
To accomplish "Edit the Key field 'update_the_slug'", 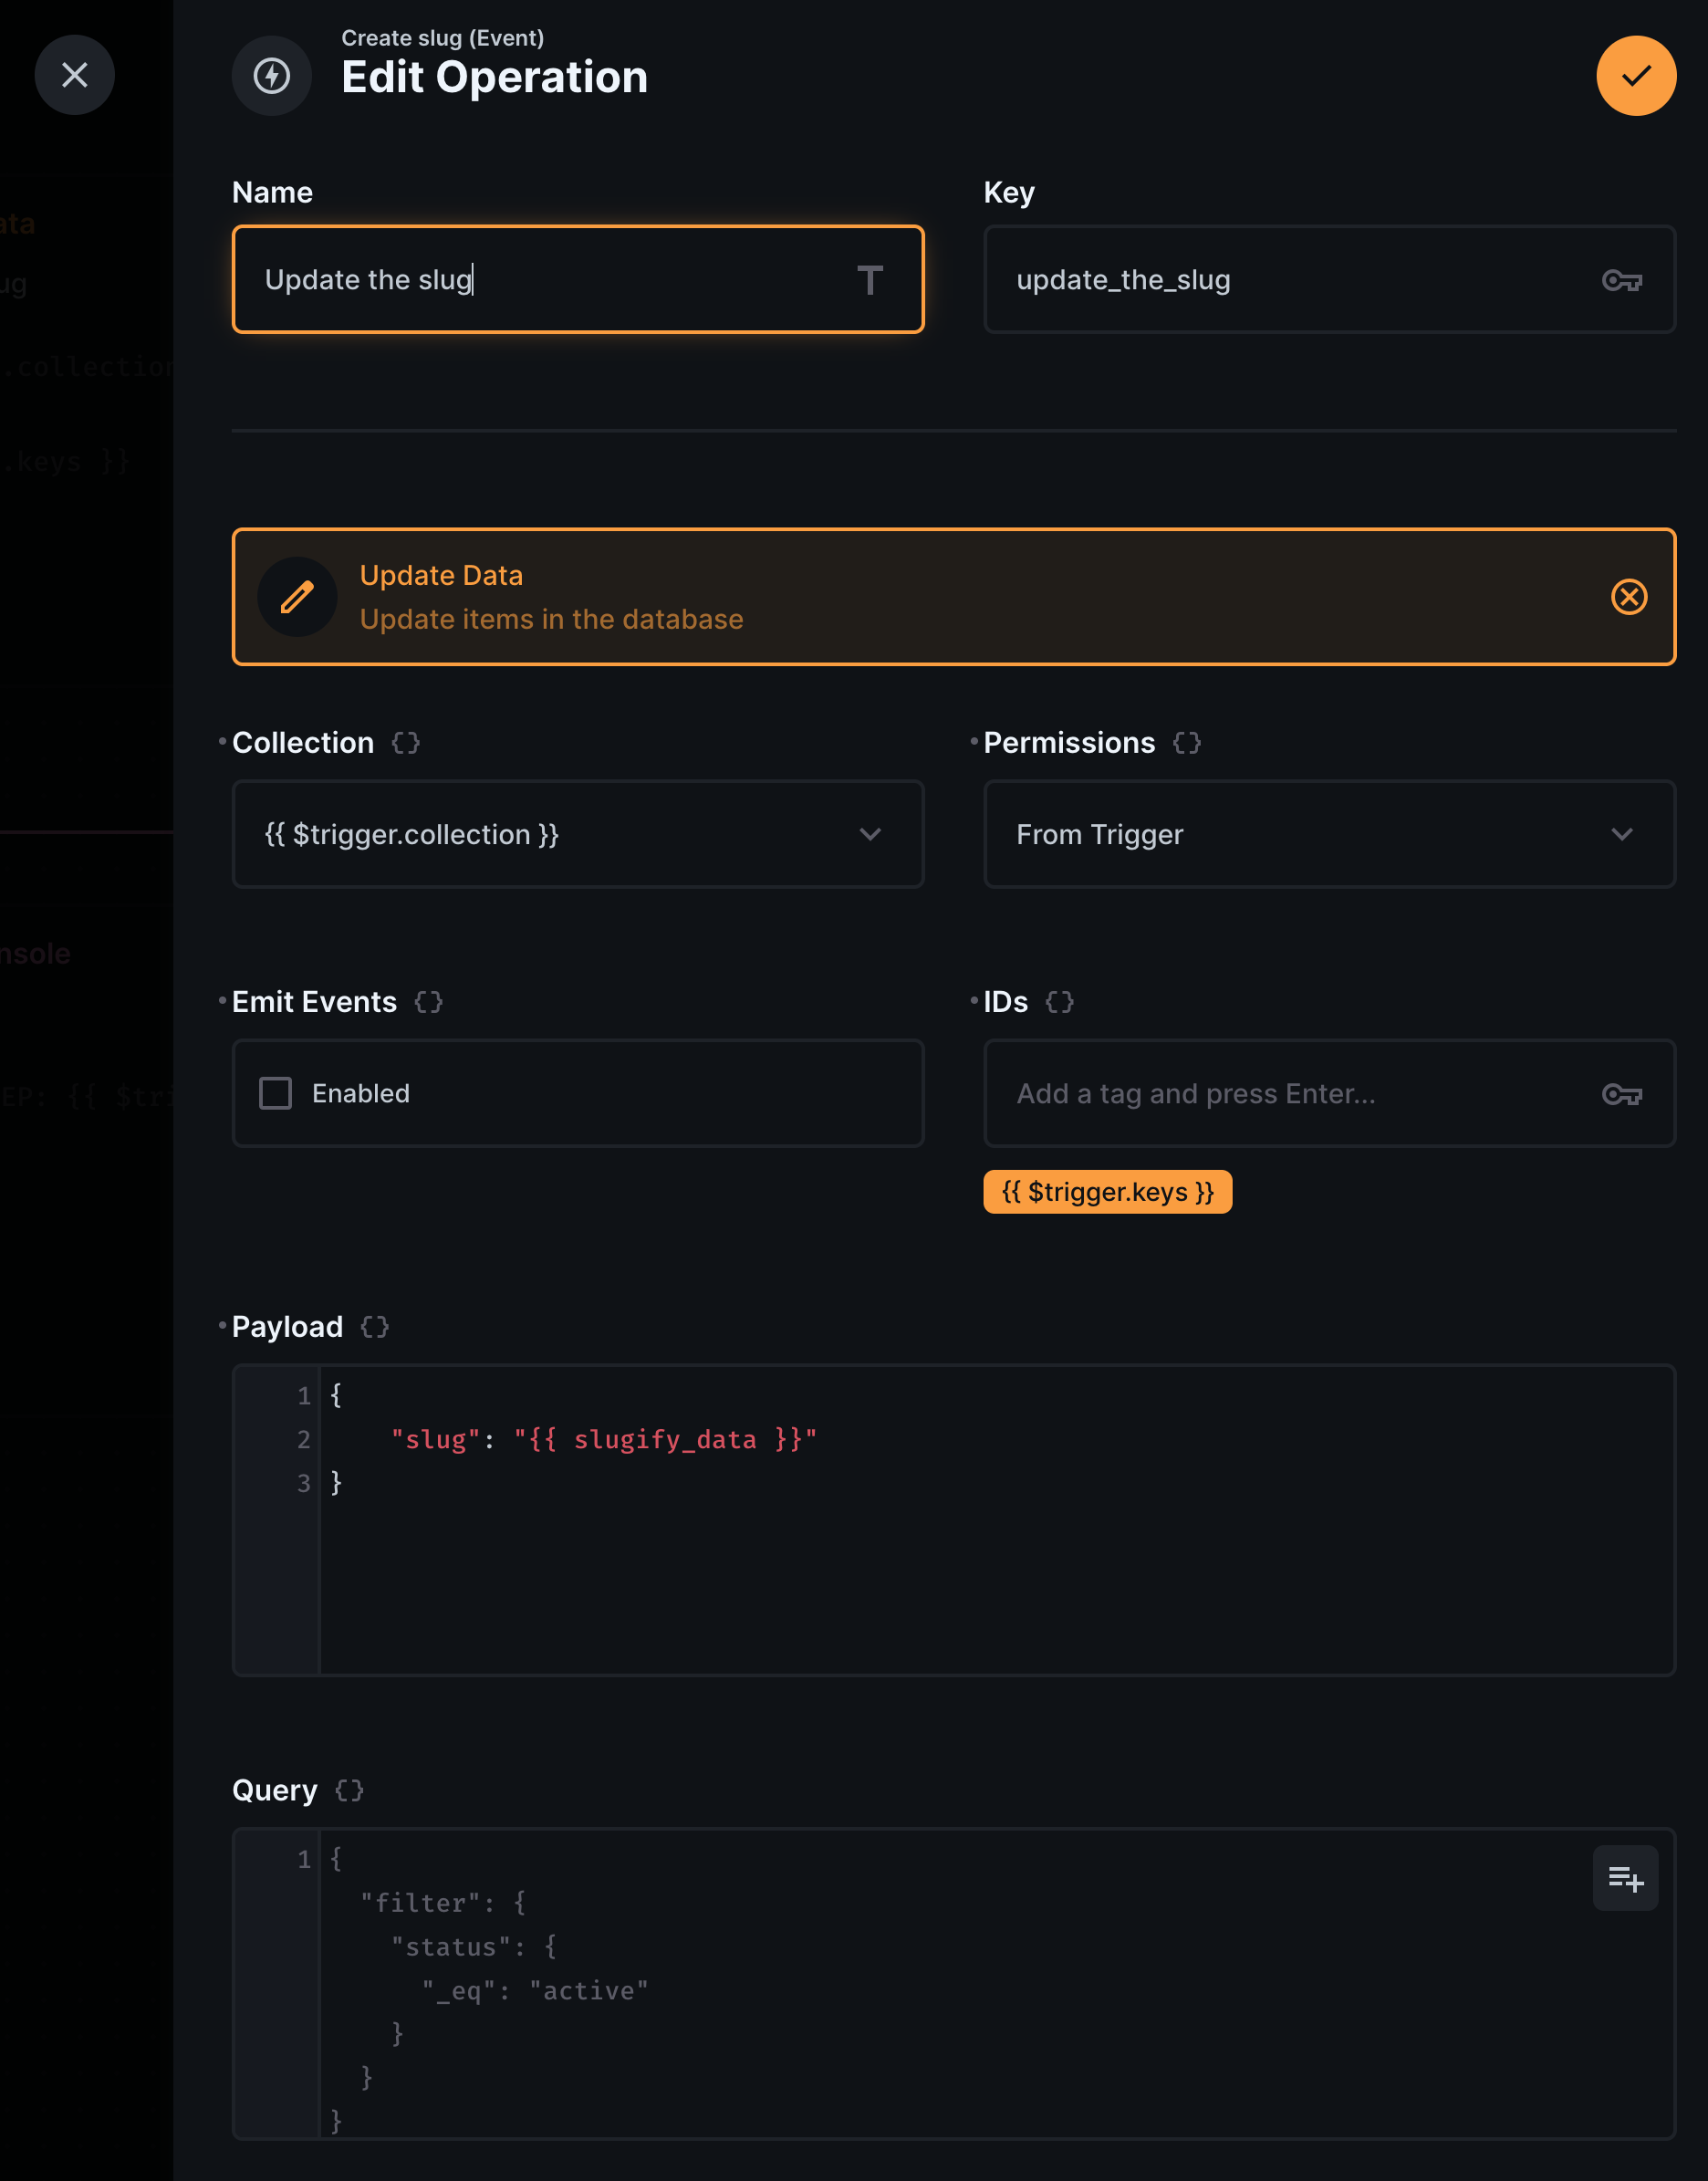I will pos(1330,279).
